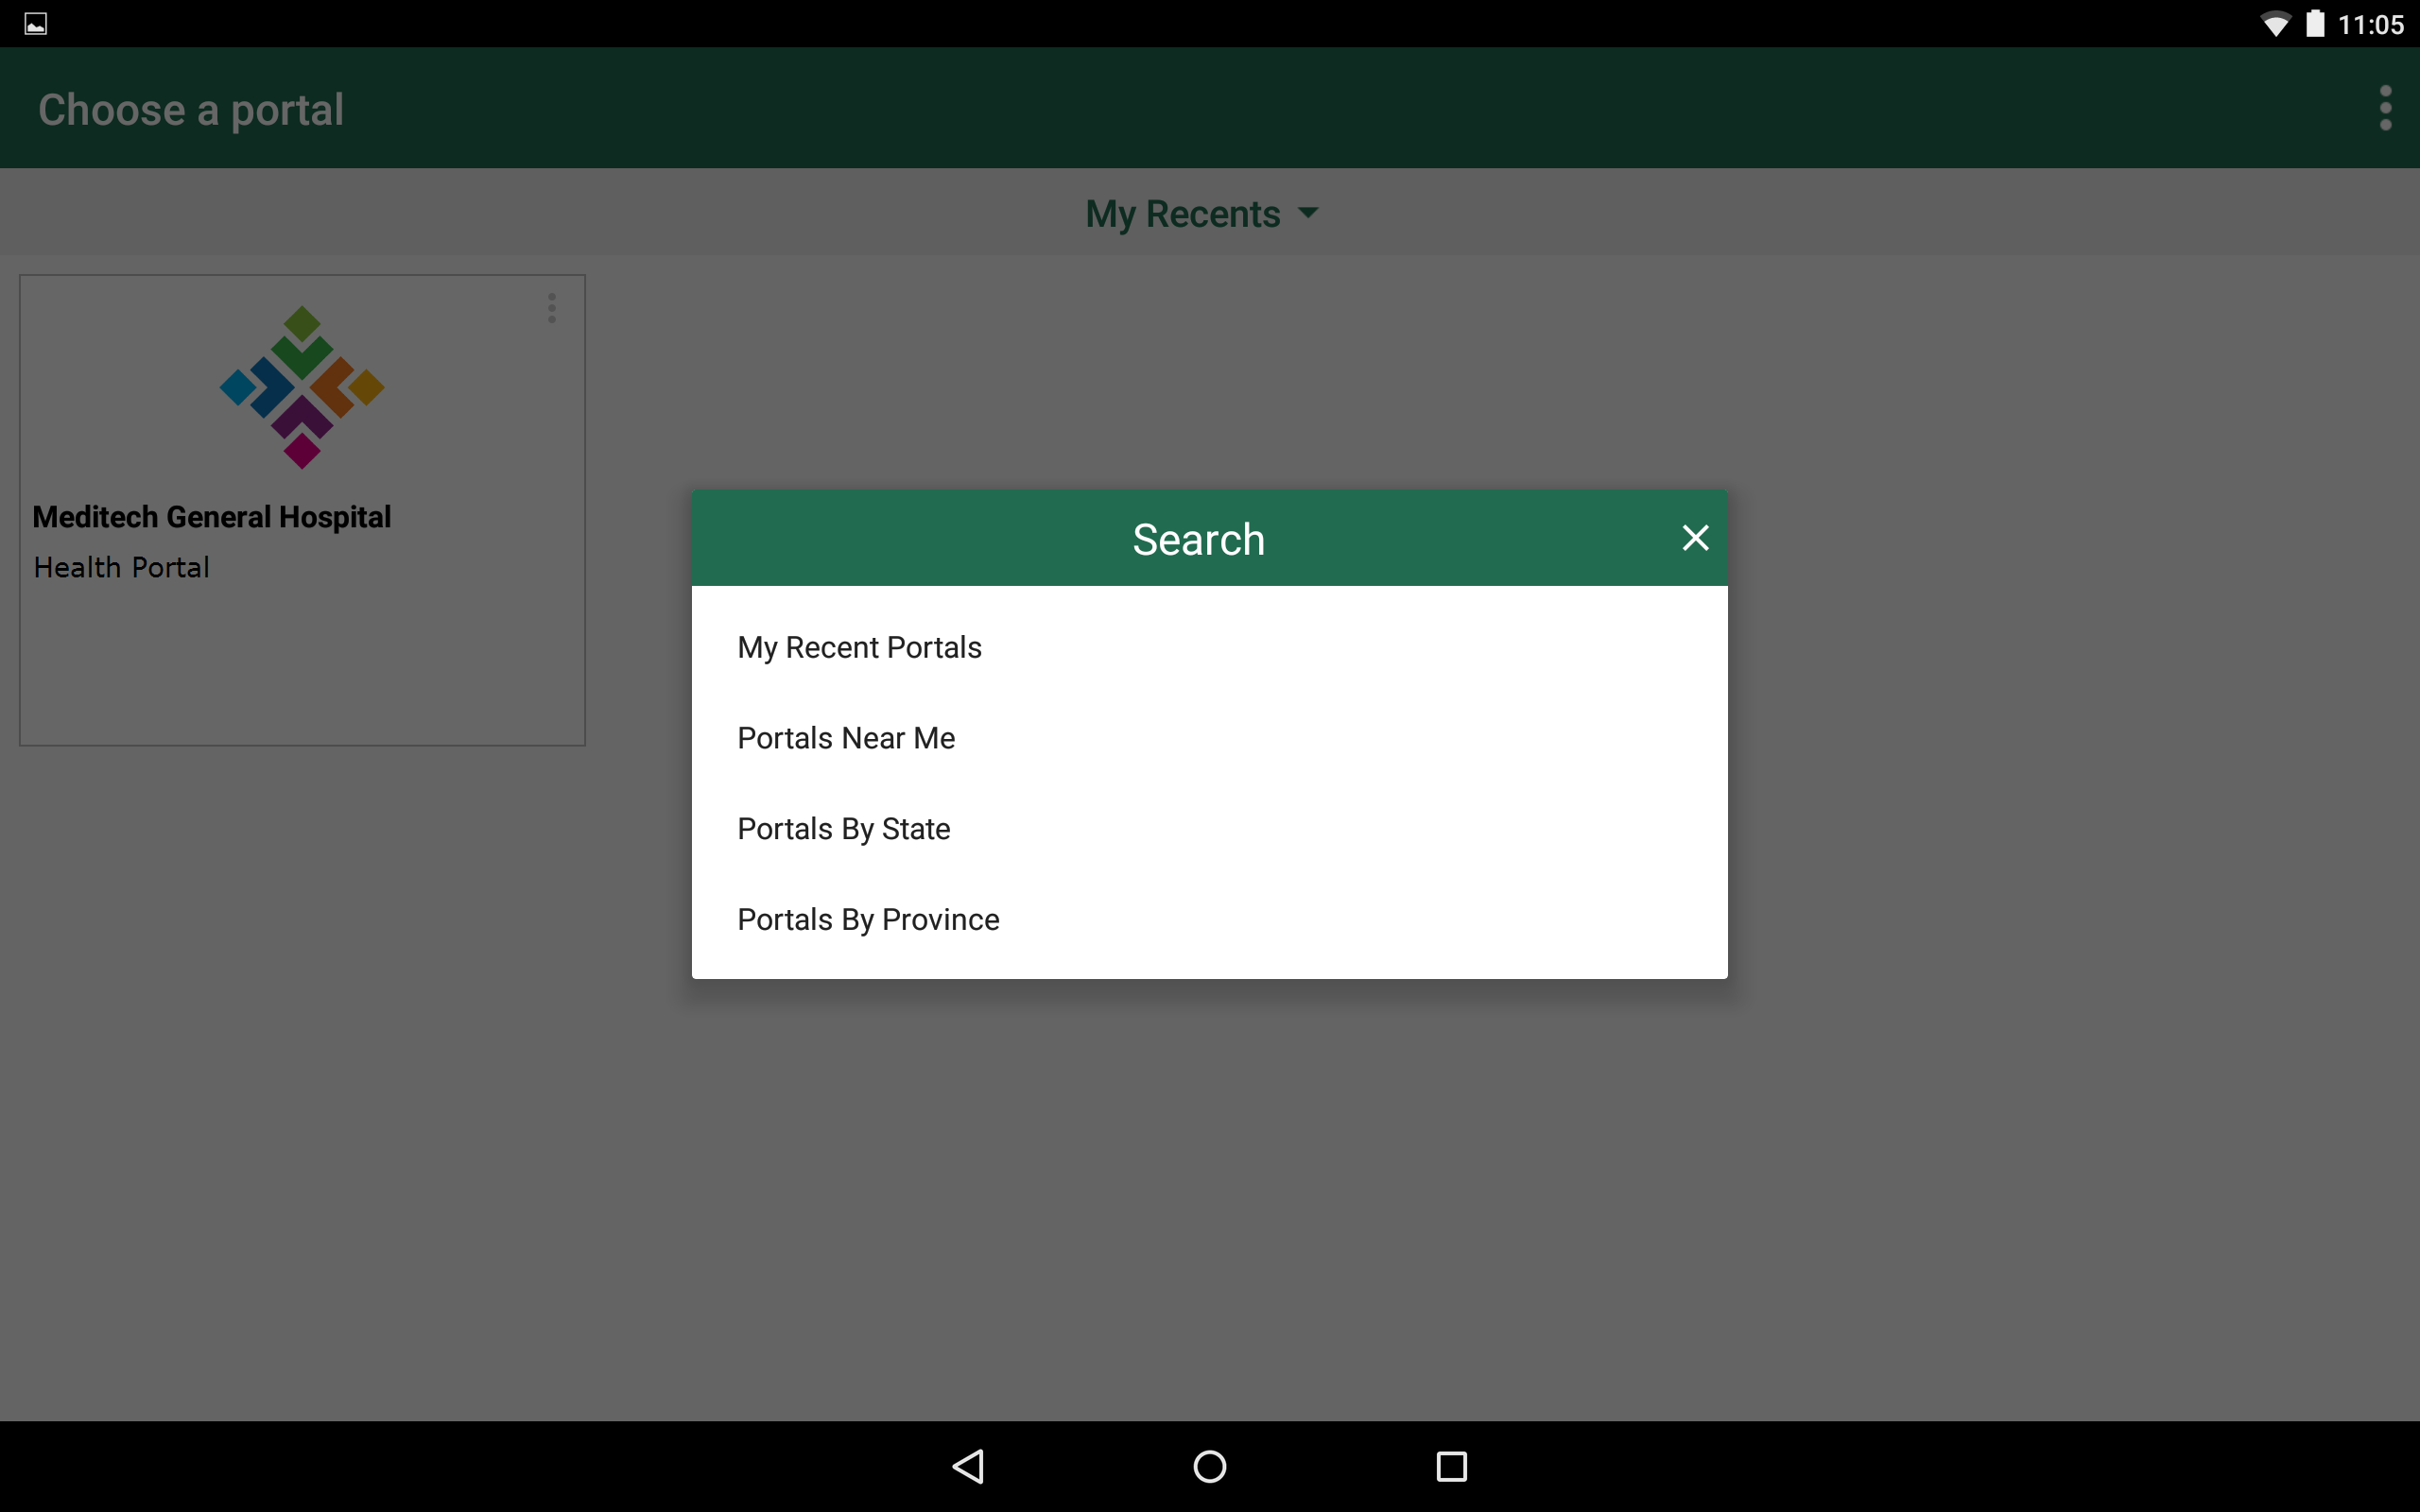Viewport: 2420px width, 1512px height.
Task: Tap the Choose a portal title
Action: 191,109
